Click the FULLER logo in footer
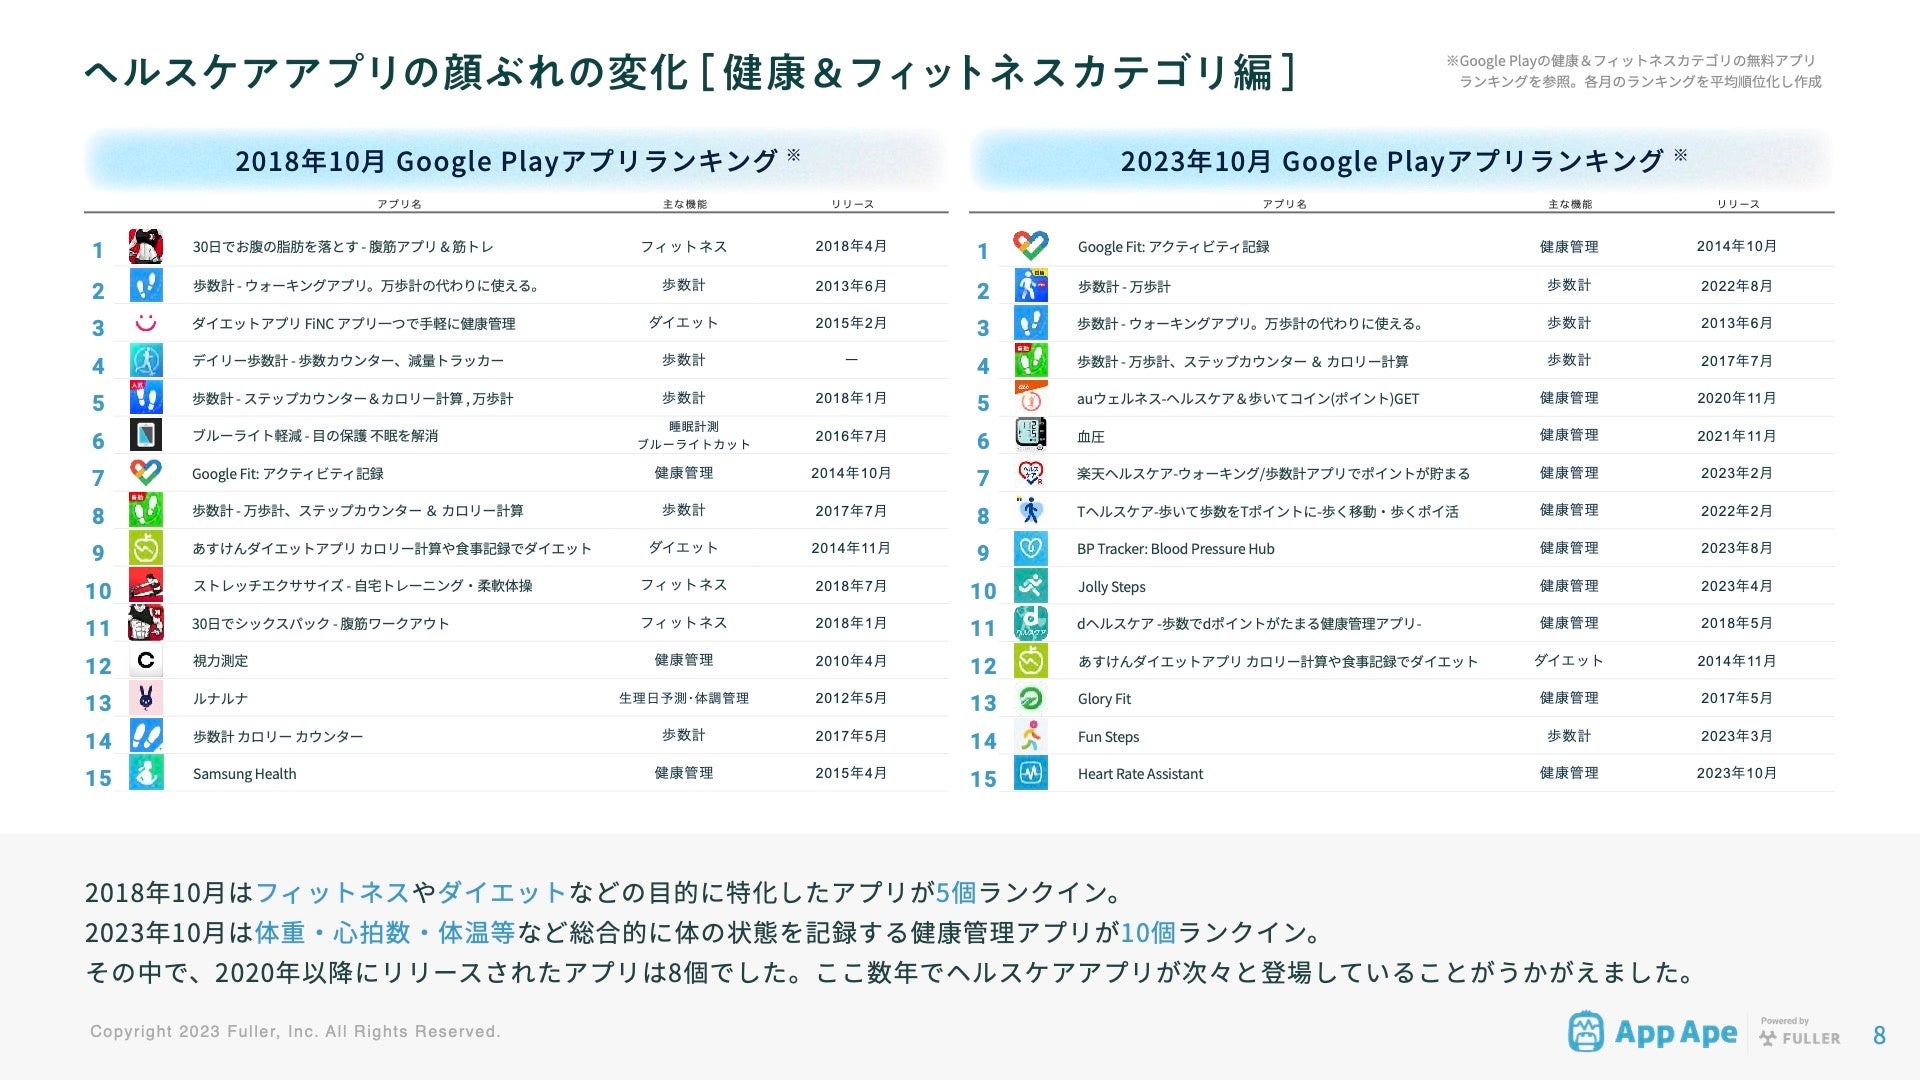1920x1080 pixels. (1800, 1037)
